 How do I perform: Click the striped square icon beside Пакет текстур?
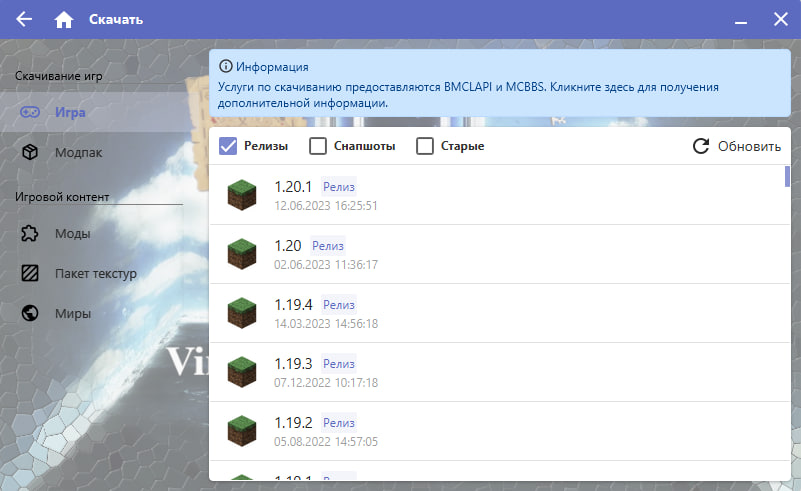[30, 273]
